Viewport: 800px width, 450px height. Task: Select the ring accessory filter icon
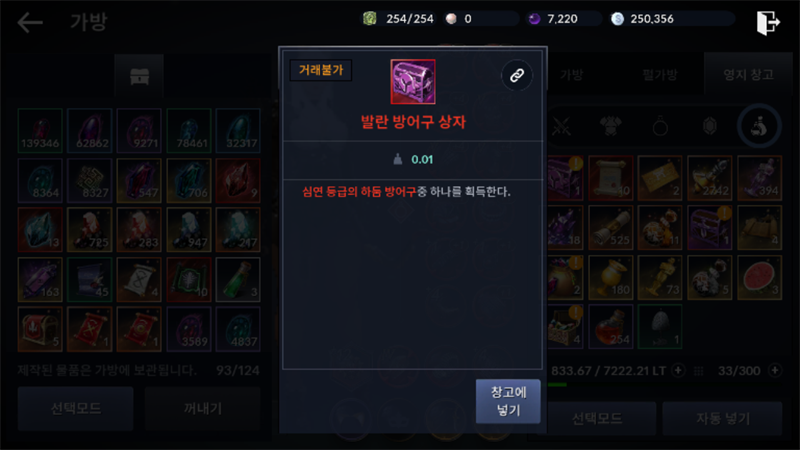[x=660, y=126]
